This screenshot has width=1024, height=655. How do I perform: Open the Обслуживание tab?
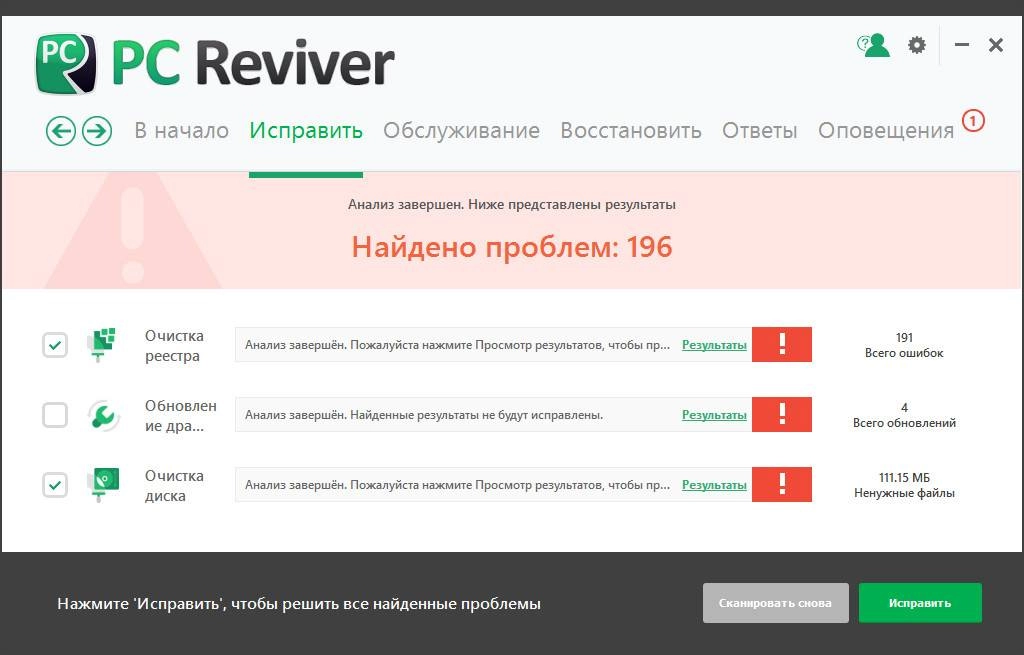coord(461,131)
